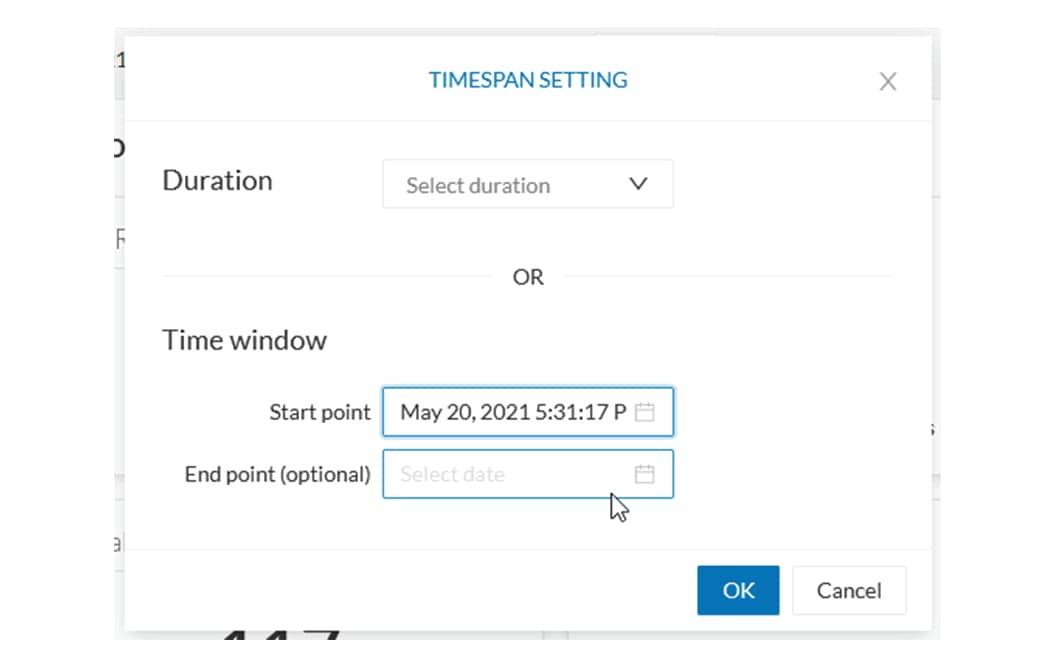
Task: Click the Duration label
Action: point(217,181)
